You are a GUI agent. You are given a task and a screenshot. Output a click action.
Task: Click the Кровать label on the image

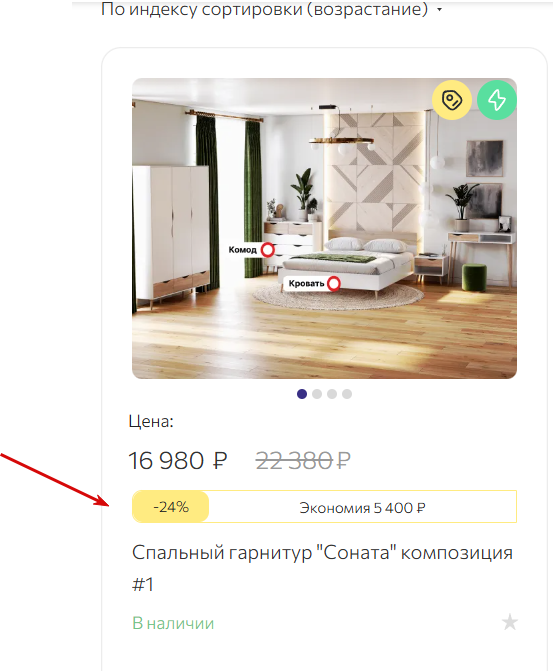coord(306,283)
